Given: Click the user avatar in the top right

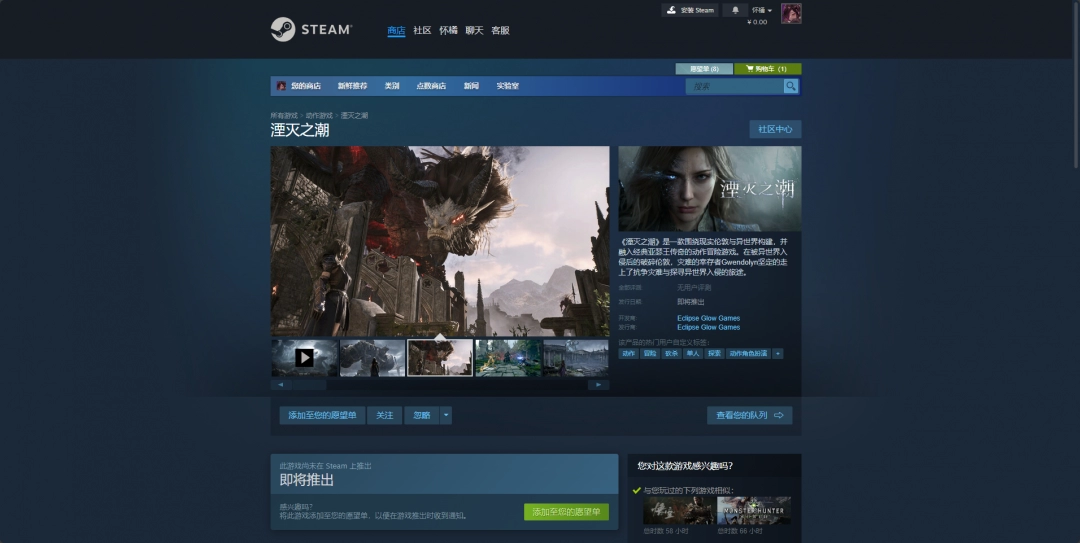Looking at the screenshot, I should 791,13.
